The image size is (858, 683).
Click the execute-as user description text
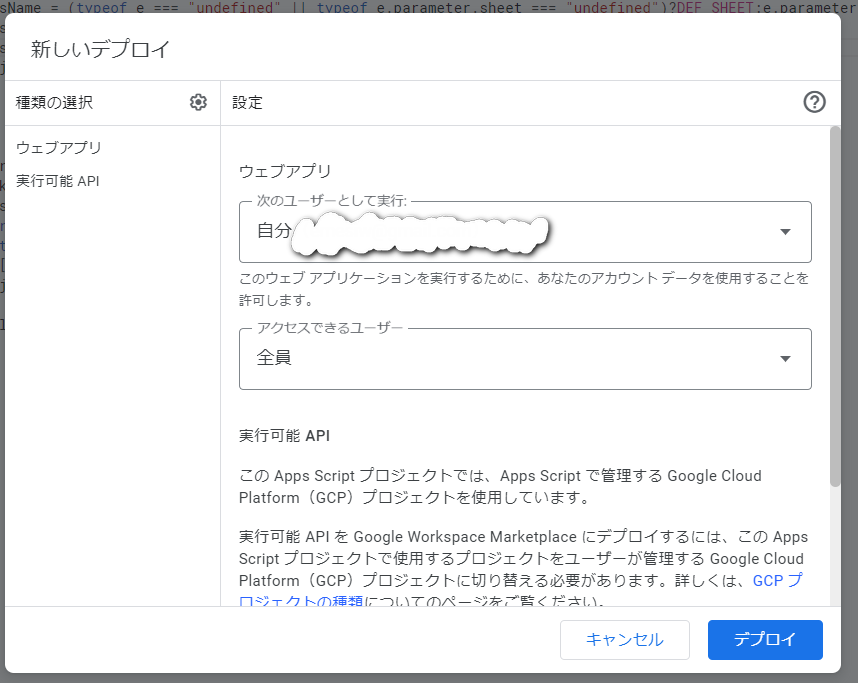click(x=520, y=290)
